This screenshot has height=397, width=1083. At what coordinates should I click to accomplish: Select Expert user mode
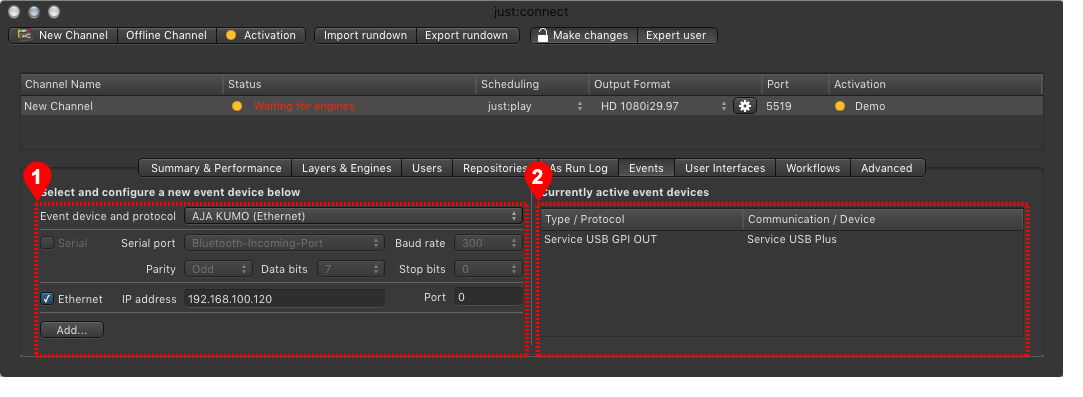(x=676, y=35)
